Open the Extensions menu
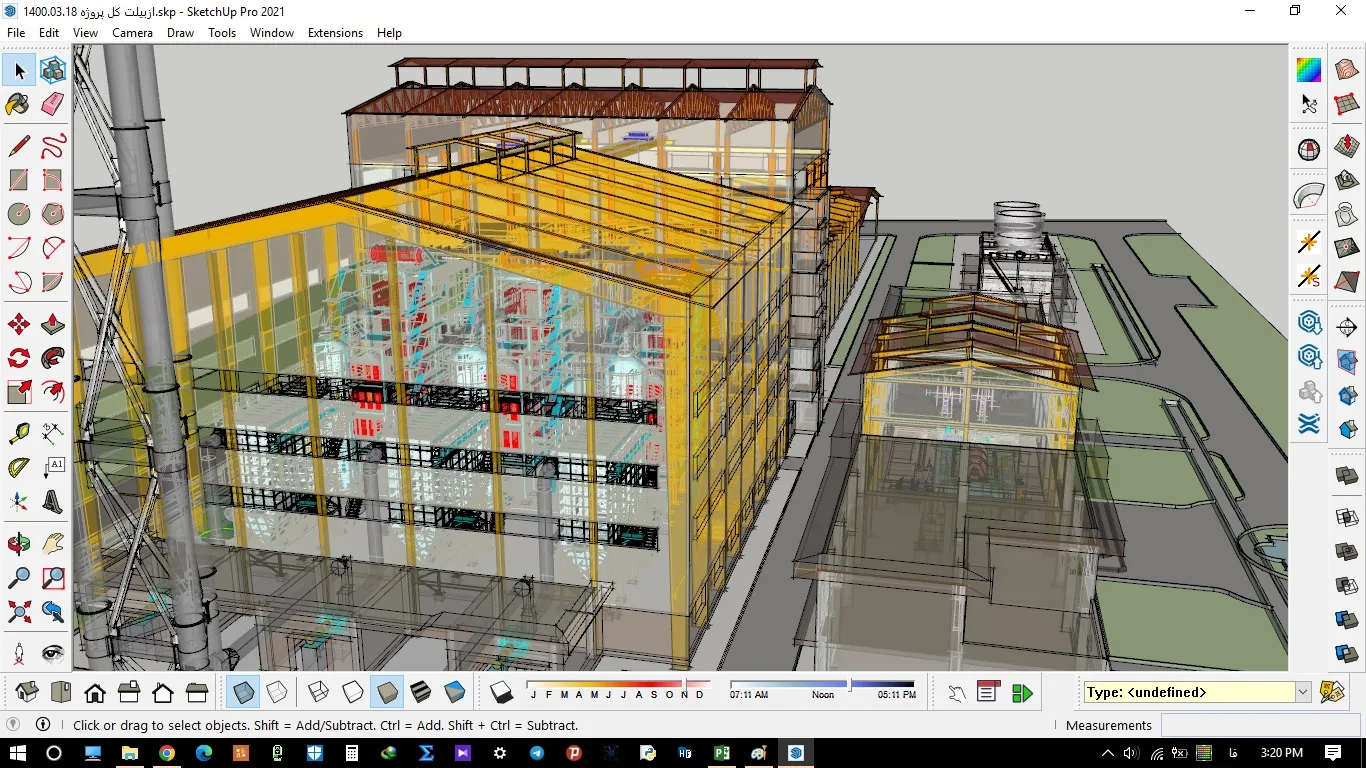This screenshot has height=768, width=1366. point(335,33)
